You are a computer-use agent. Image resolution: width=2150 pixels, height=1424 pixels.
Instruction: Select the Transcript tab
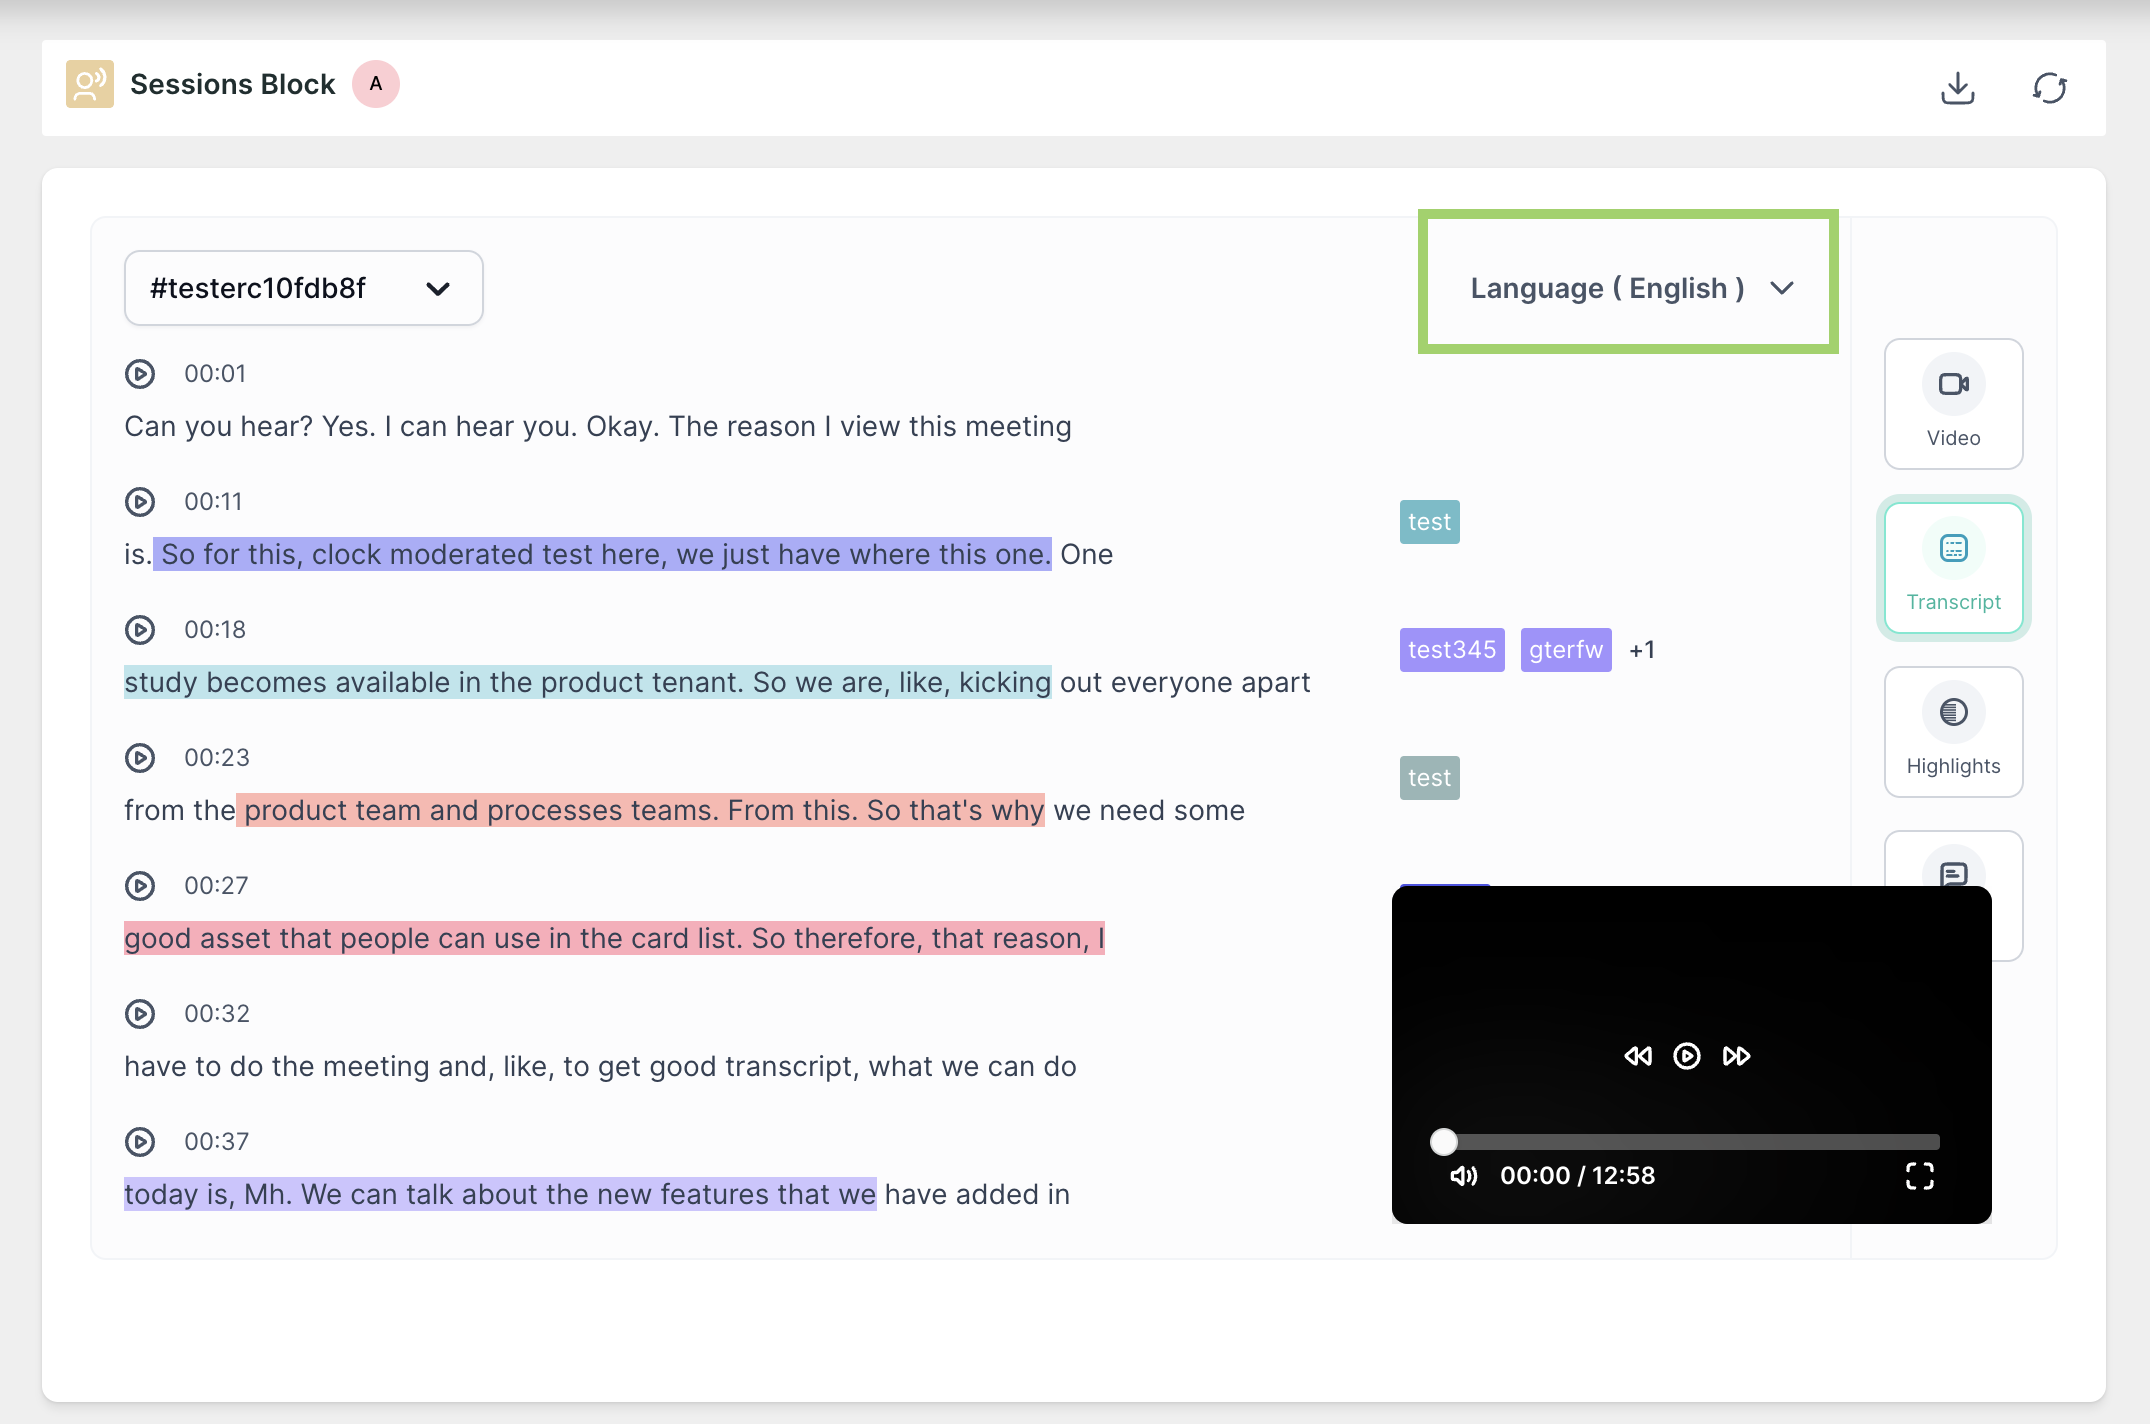[1953, 568]
